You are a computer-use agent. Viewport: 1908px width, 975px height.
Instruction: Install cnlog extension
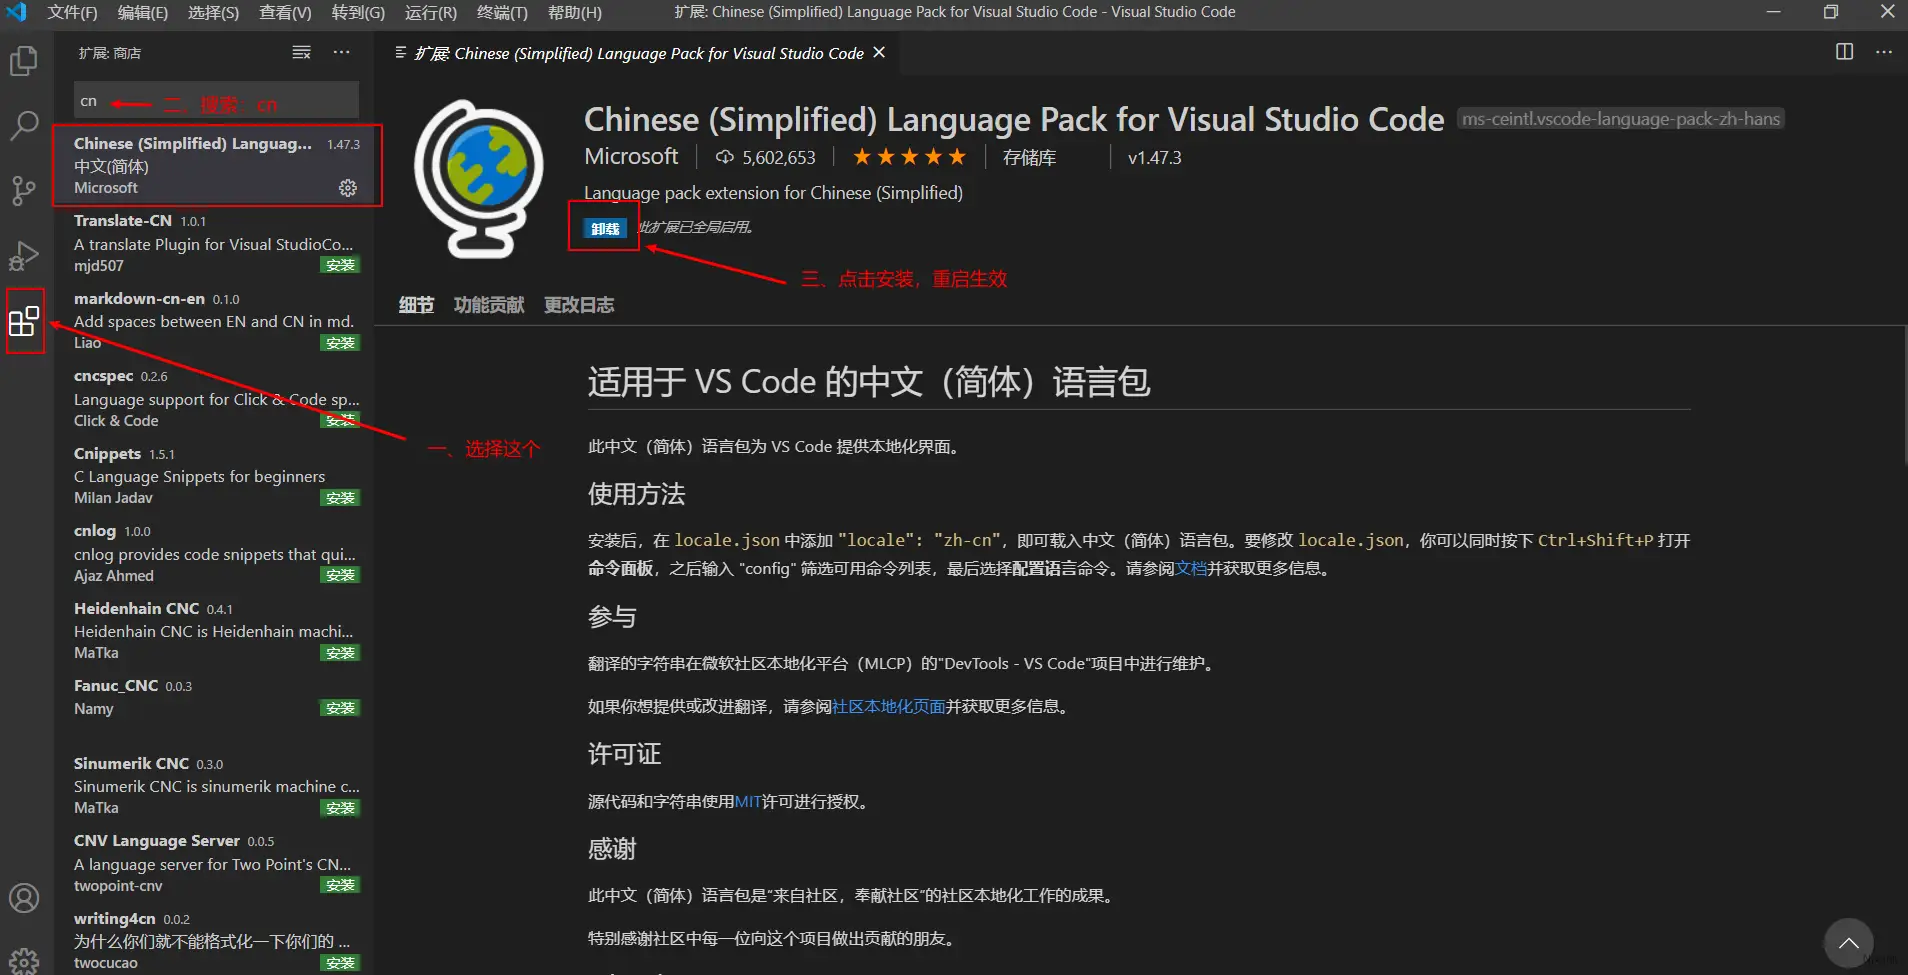[340, 575]
